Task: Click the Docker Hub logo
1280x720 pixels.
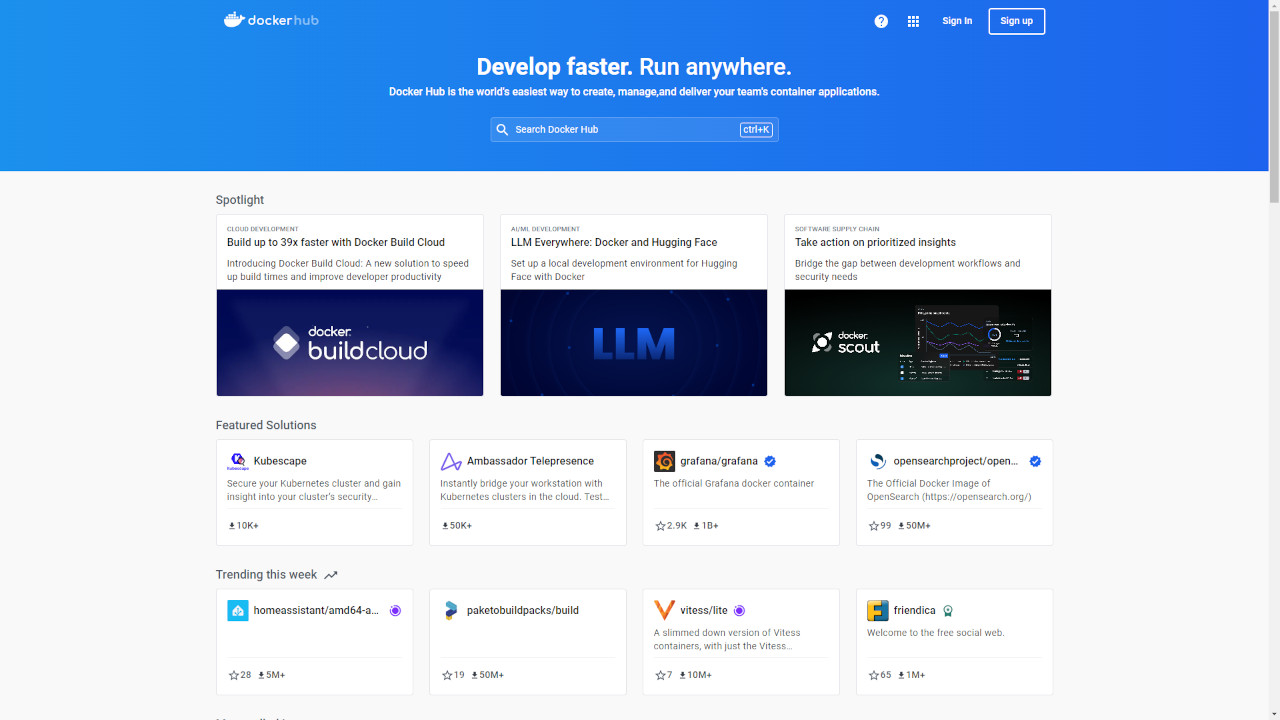Action: click(271, 20)
